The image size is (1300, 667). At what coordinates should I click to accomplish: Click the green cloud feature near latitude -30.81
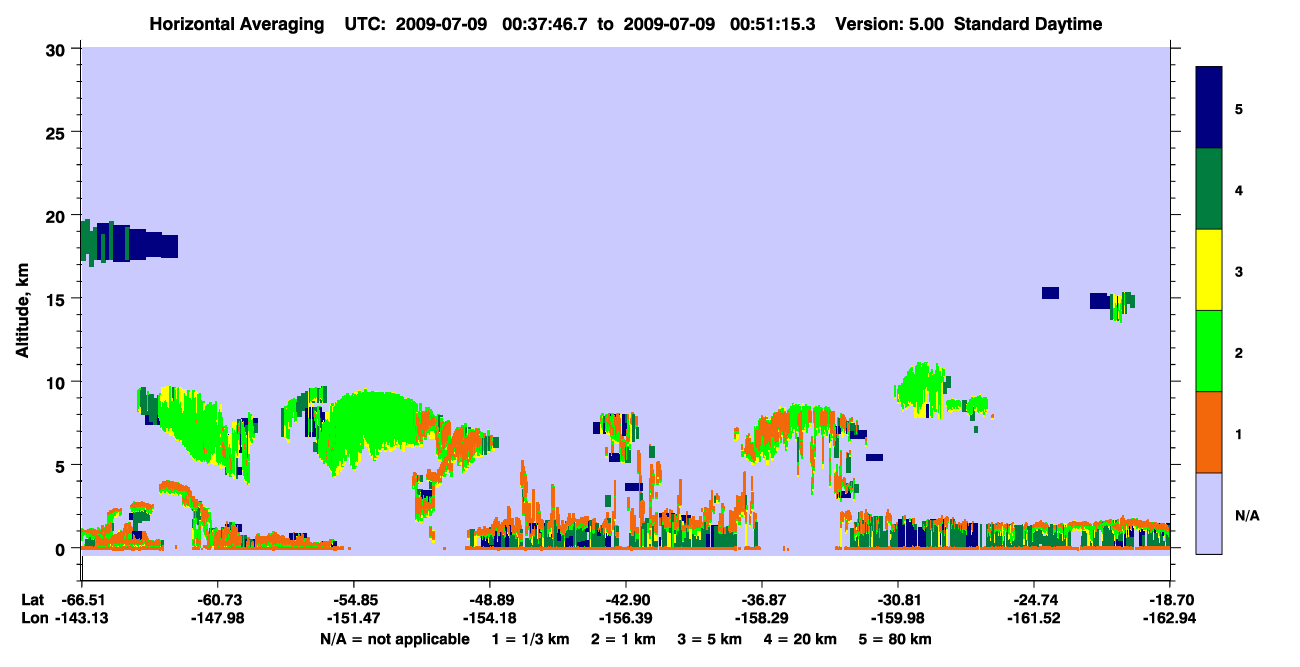pos(924,388)
